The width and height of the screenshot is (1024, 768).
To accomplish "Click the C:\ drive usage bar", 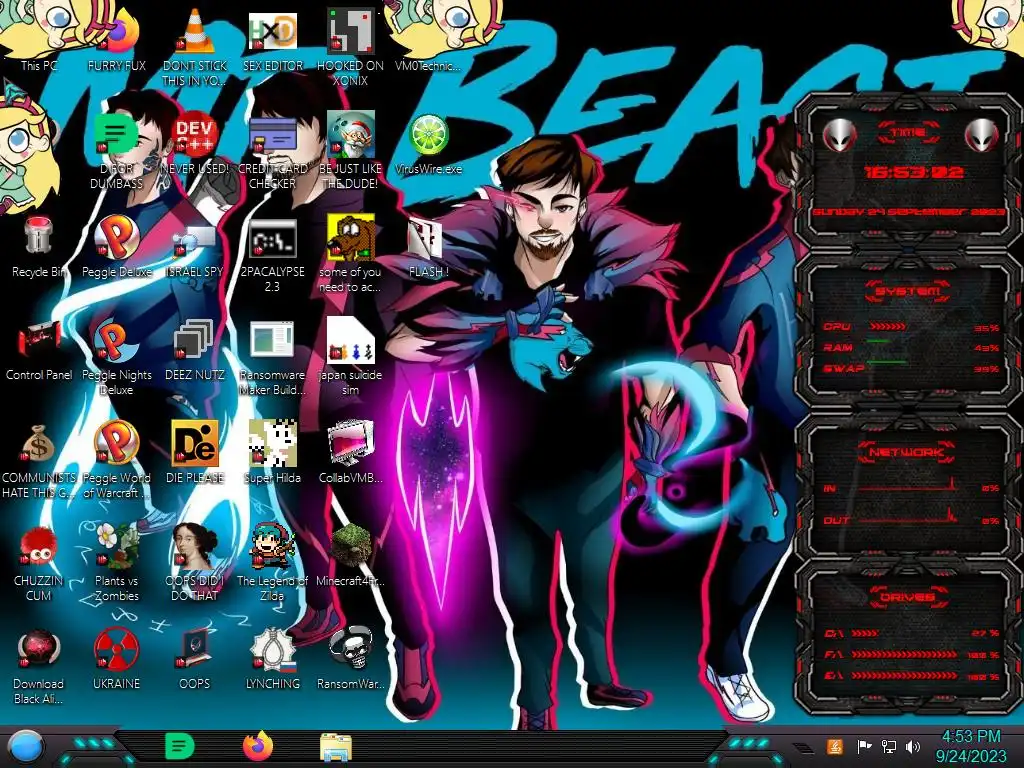I will [865, 633].
